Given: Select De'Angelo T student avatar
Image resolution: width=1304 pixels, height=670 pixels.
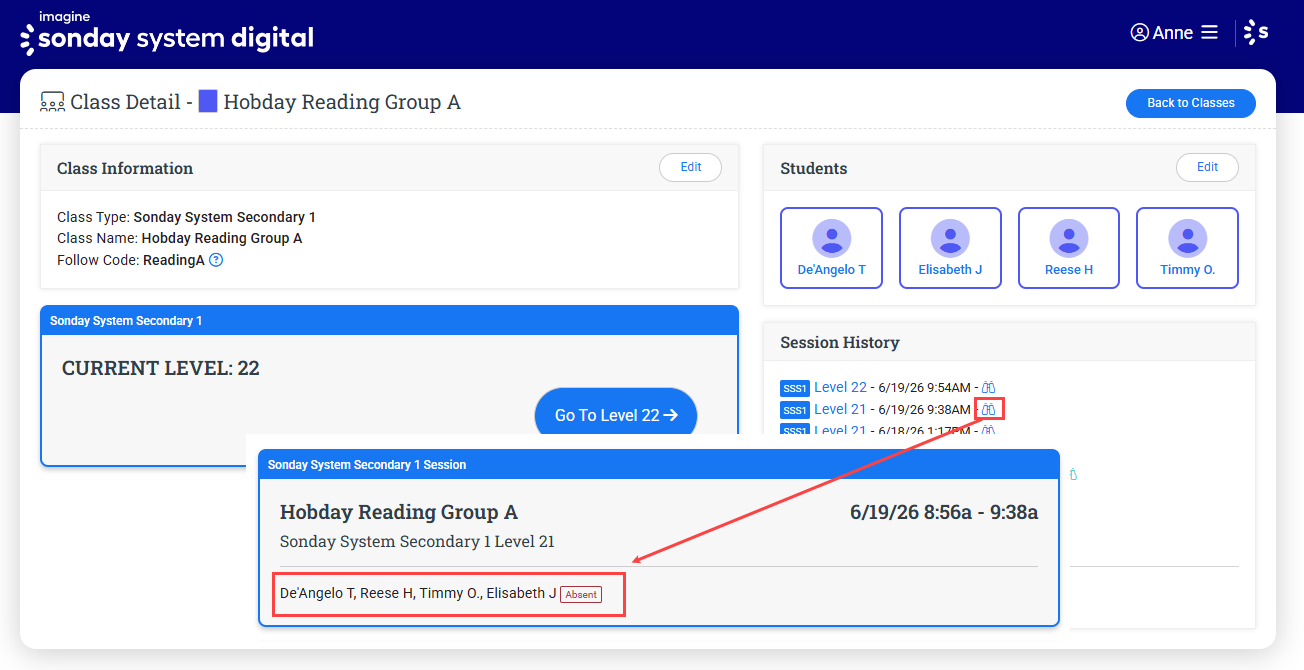Looking at the screenshot, I should coord(831,239).
